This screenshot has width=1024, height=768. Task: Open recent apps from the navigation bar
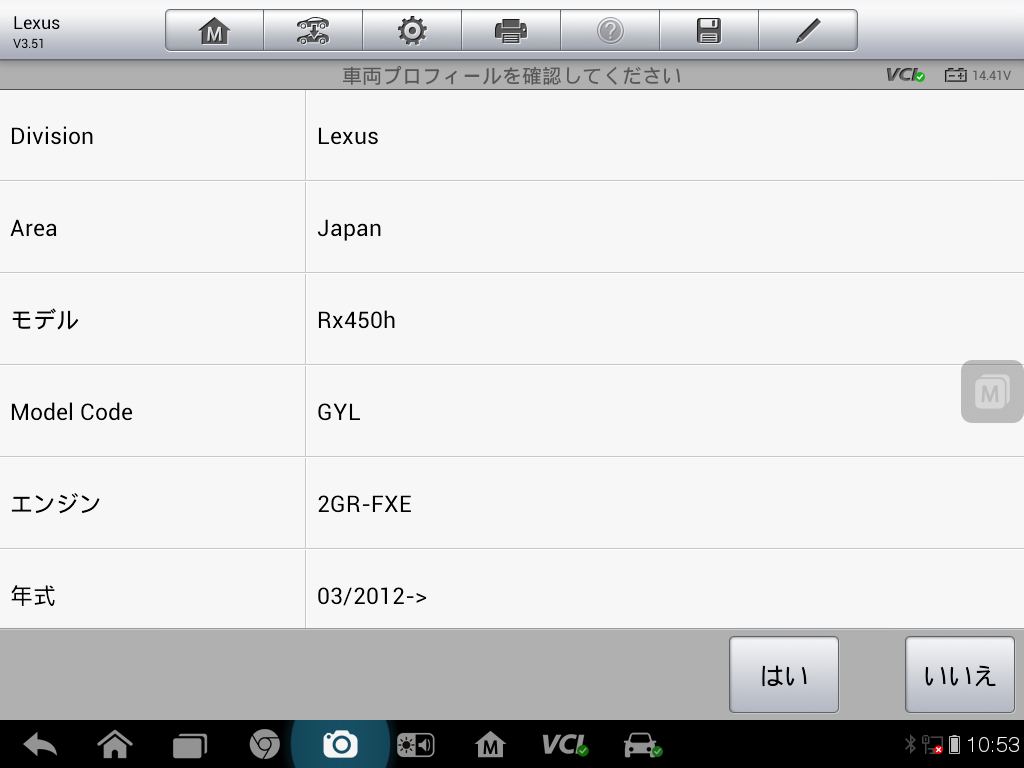coord(189,745)
